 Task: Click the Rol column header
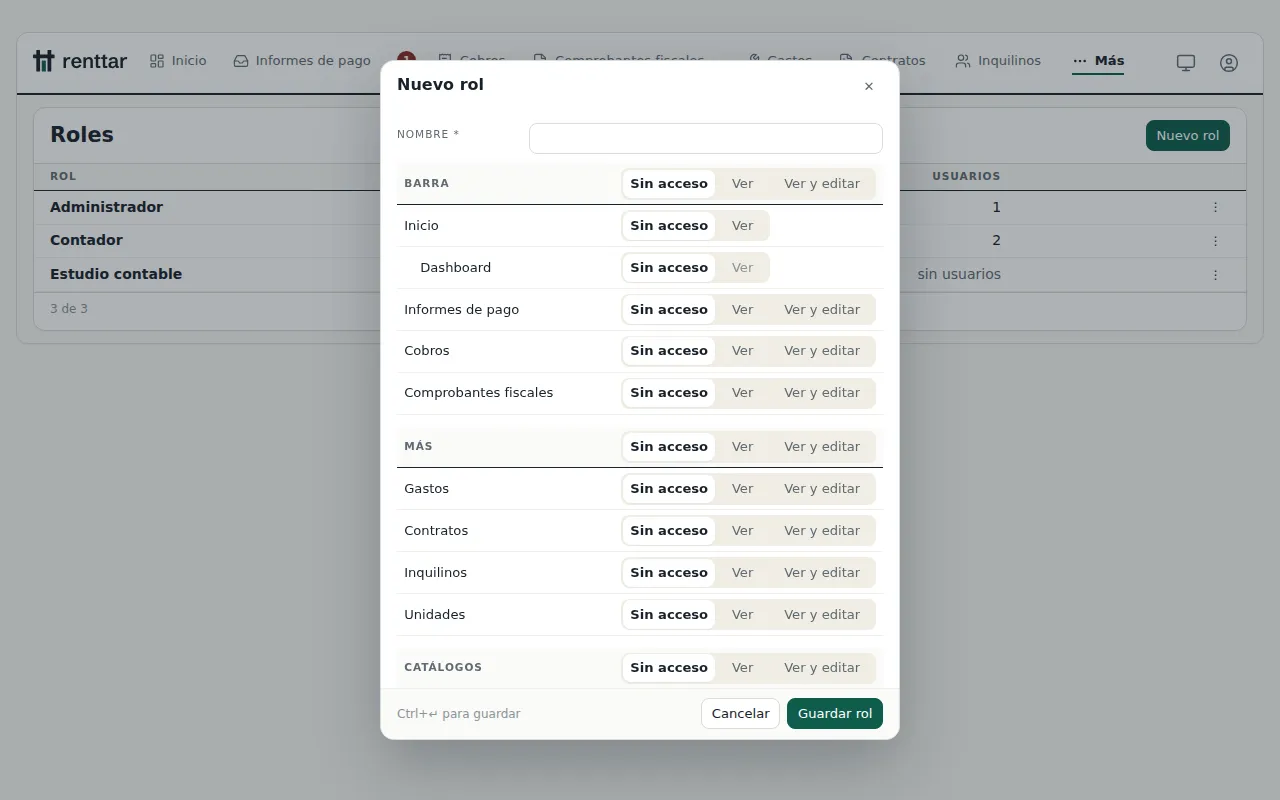tap(63, 176)
